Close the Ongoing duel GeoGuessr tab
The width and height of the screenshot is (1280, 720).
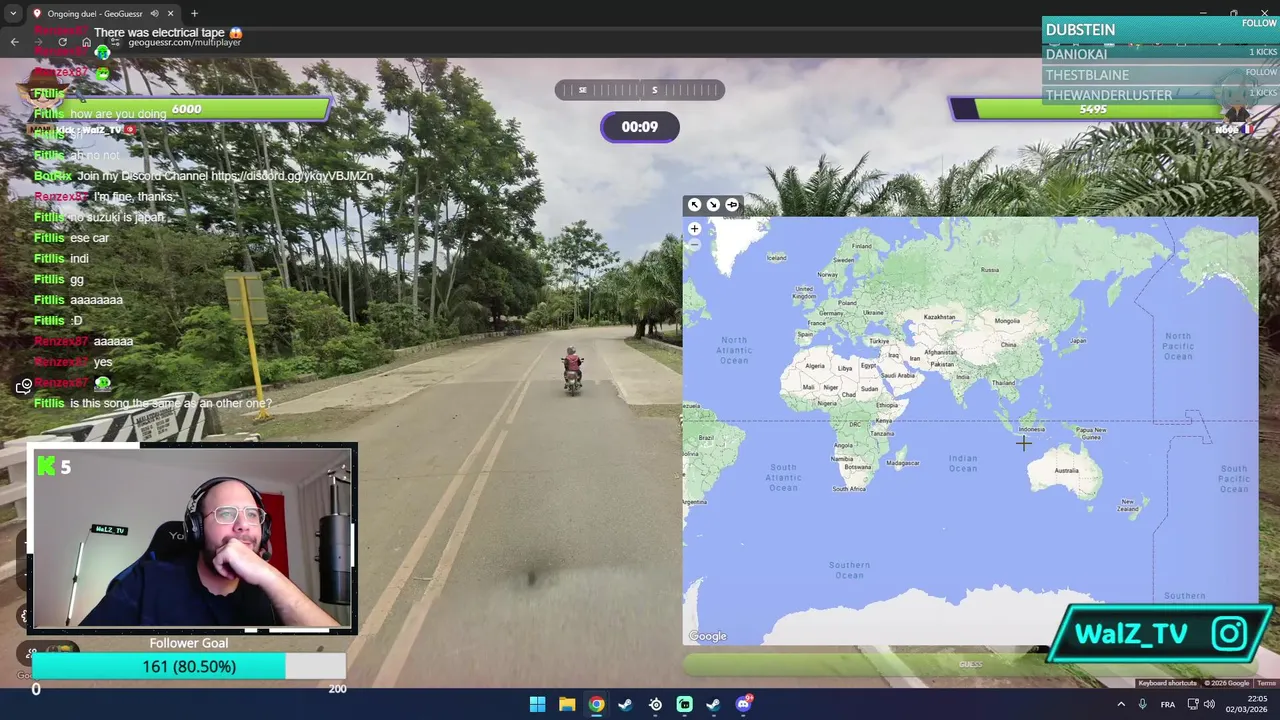pyautogui.click(x=171, y=14)
